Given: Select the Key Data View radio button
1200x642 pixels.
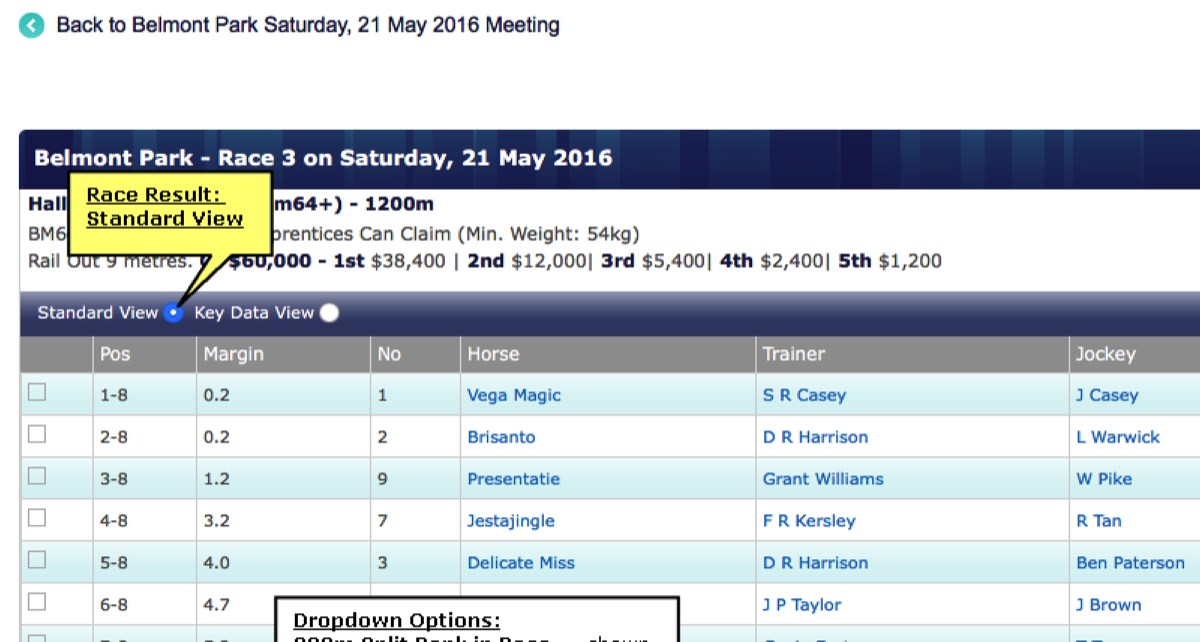Looking at the screenshot, I should [329, 313].
